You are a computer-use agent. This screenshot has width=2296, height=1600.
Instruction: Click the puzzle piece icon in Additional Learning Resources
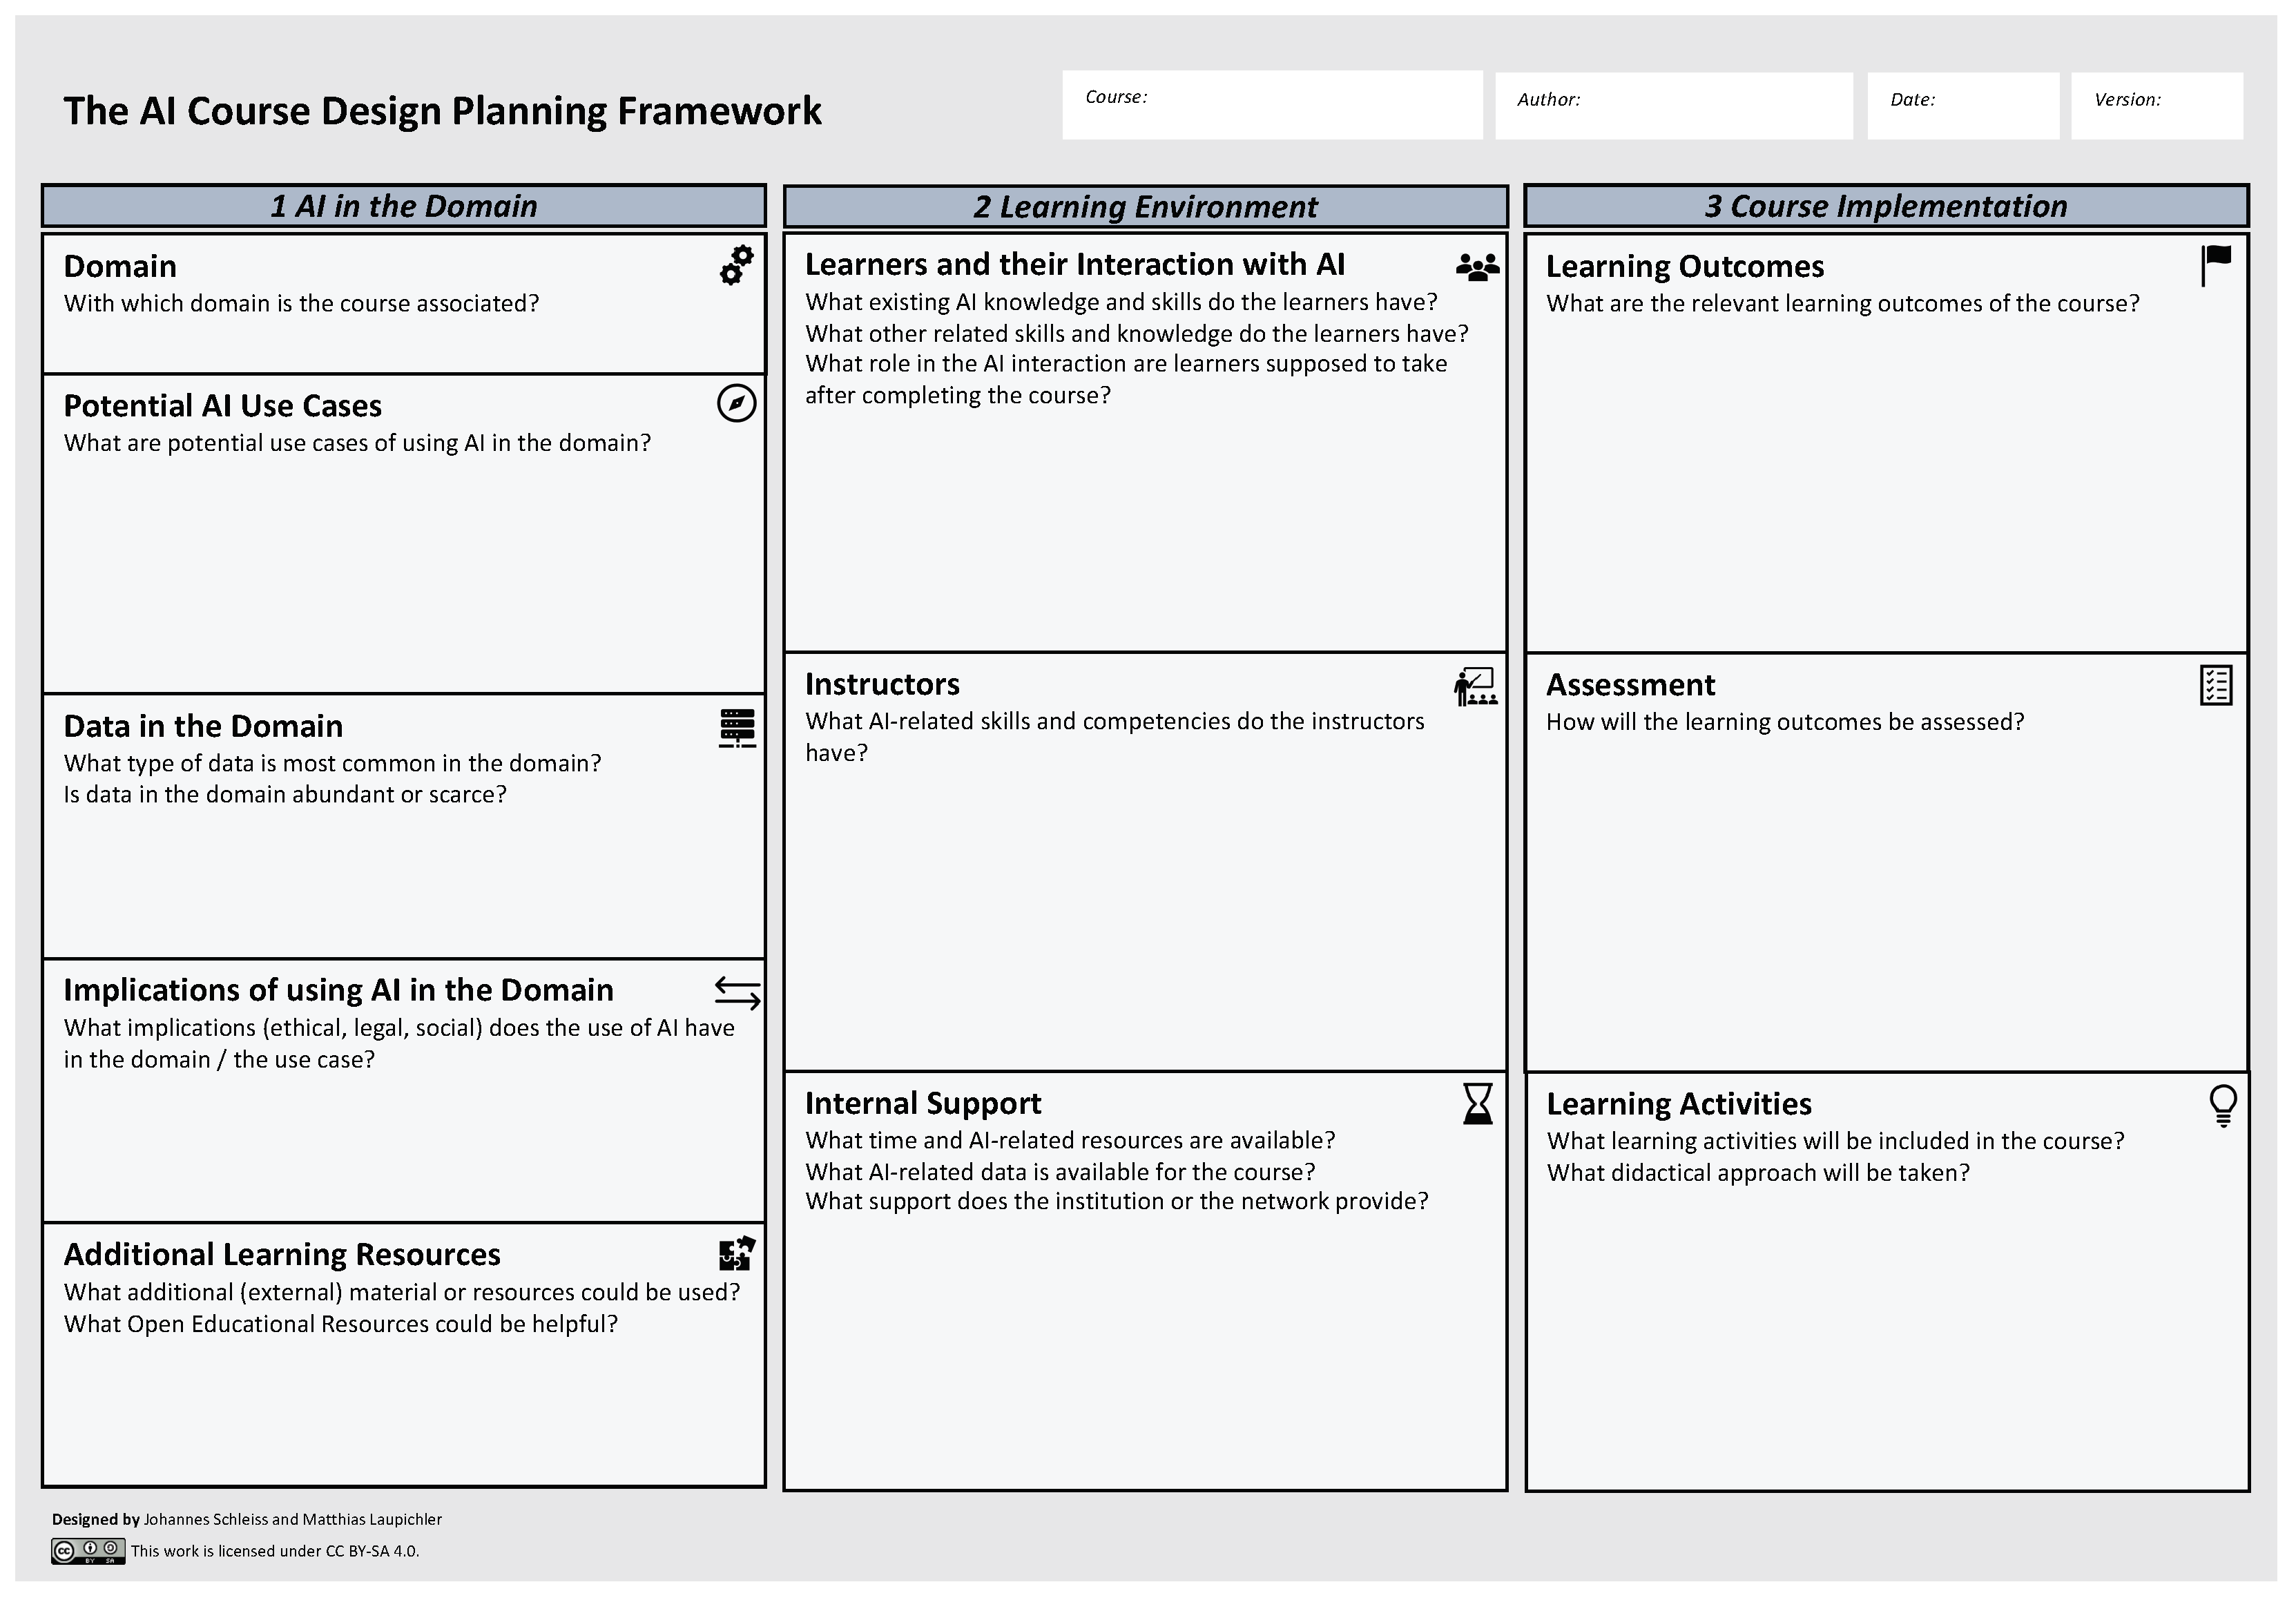tap(737, 1253)
